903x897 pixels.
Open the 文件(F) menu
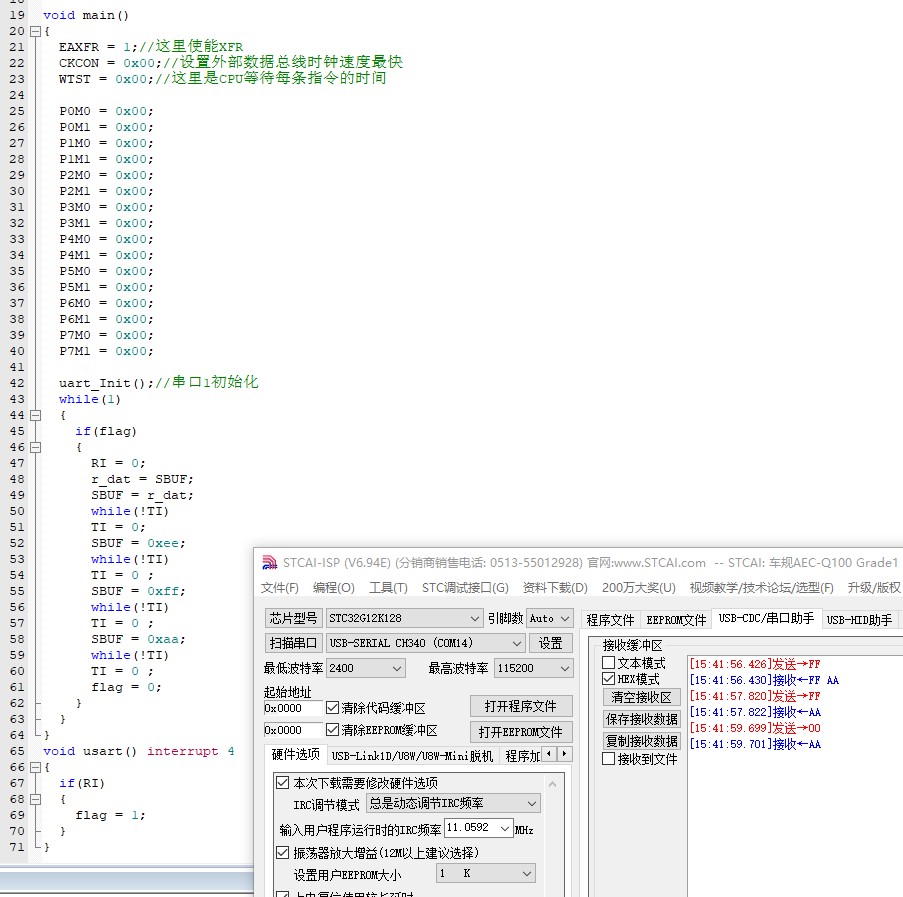[280, 587]
